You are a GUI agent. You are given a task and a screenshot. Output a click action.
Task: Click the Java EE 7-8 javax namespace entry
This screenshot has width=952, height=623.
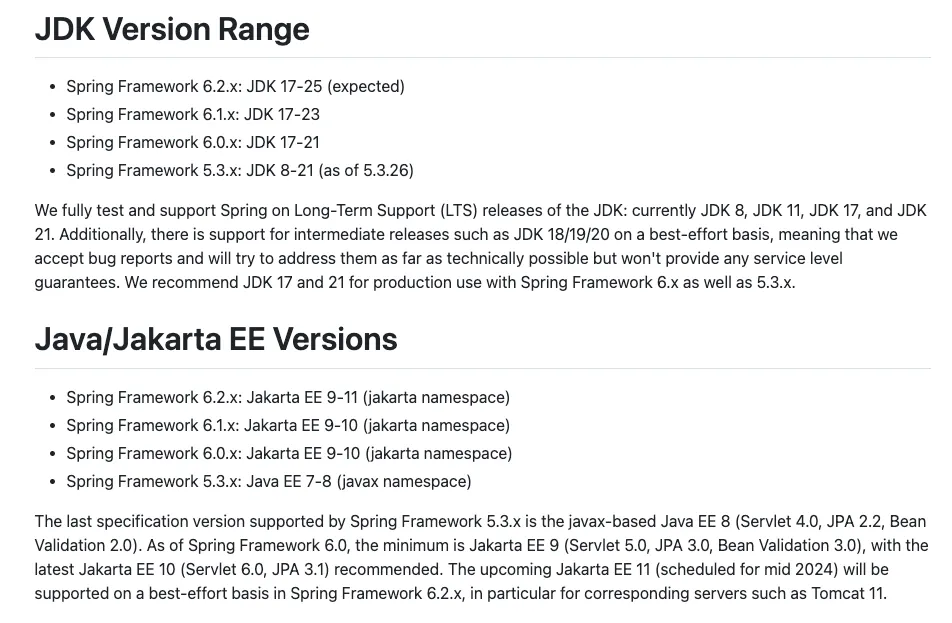[268, 482]
